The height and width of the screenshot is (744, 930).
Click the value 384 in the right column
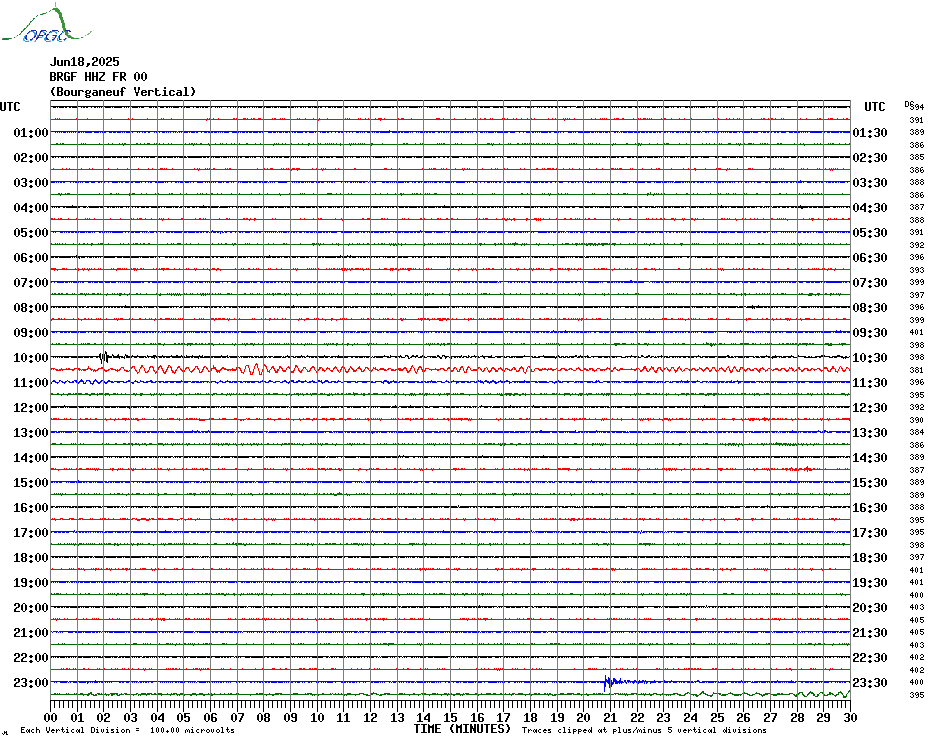(x=916, y=433)
